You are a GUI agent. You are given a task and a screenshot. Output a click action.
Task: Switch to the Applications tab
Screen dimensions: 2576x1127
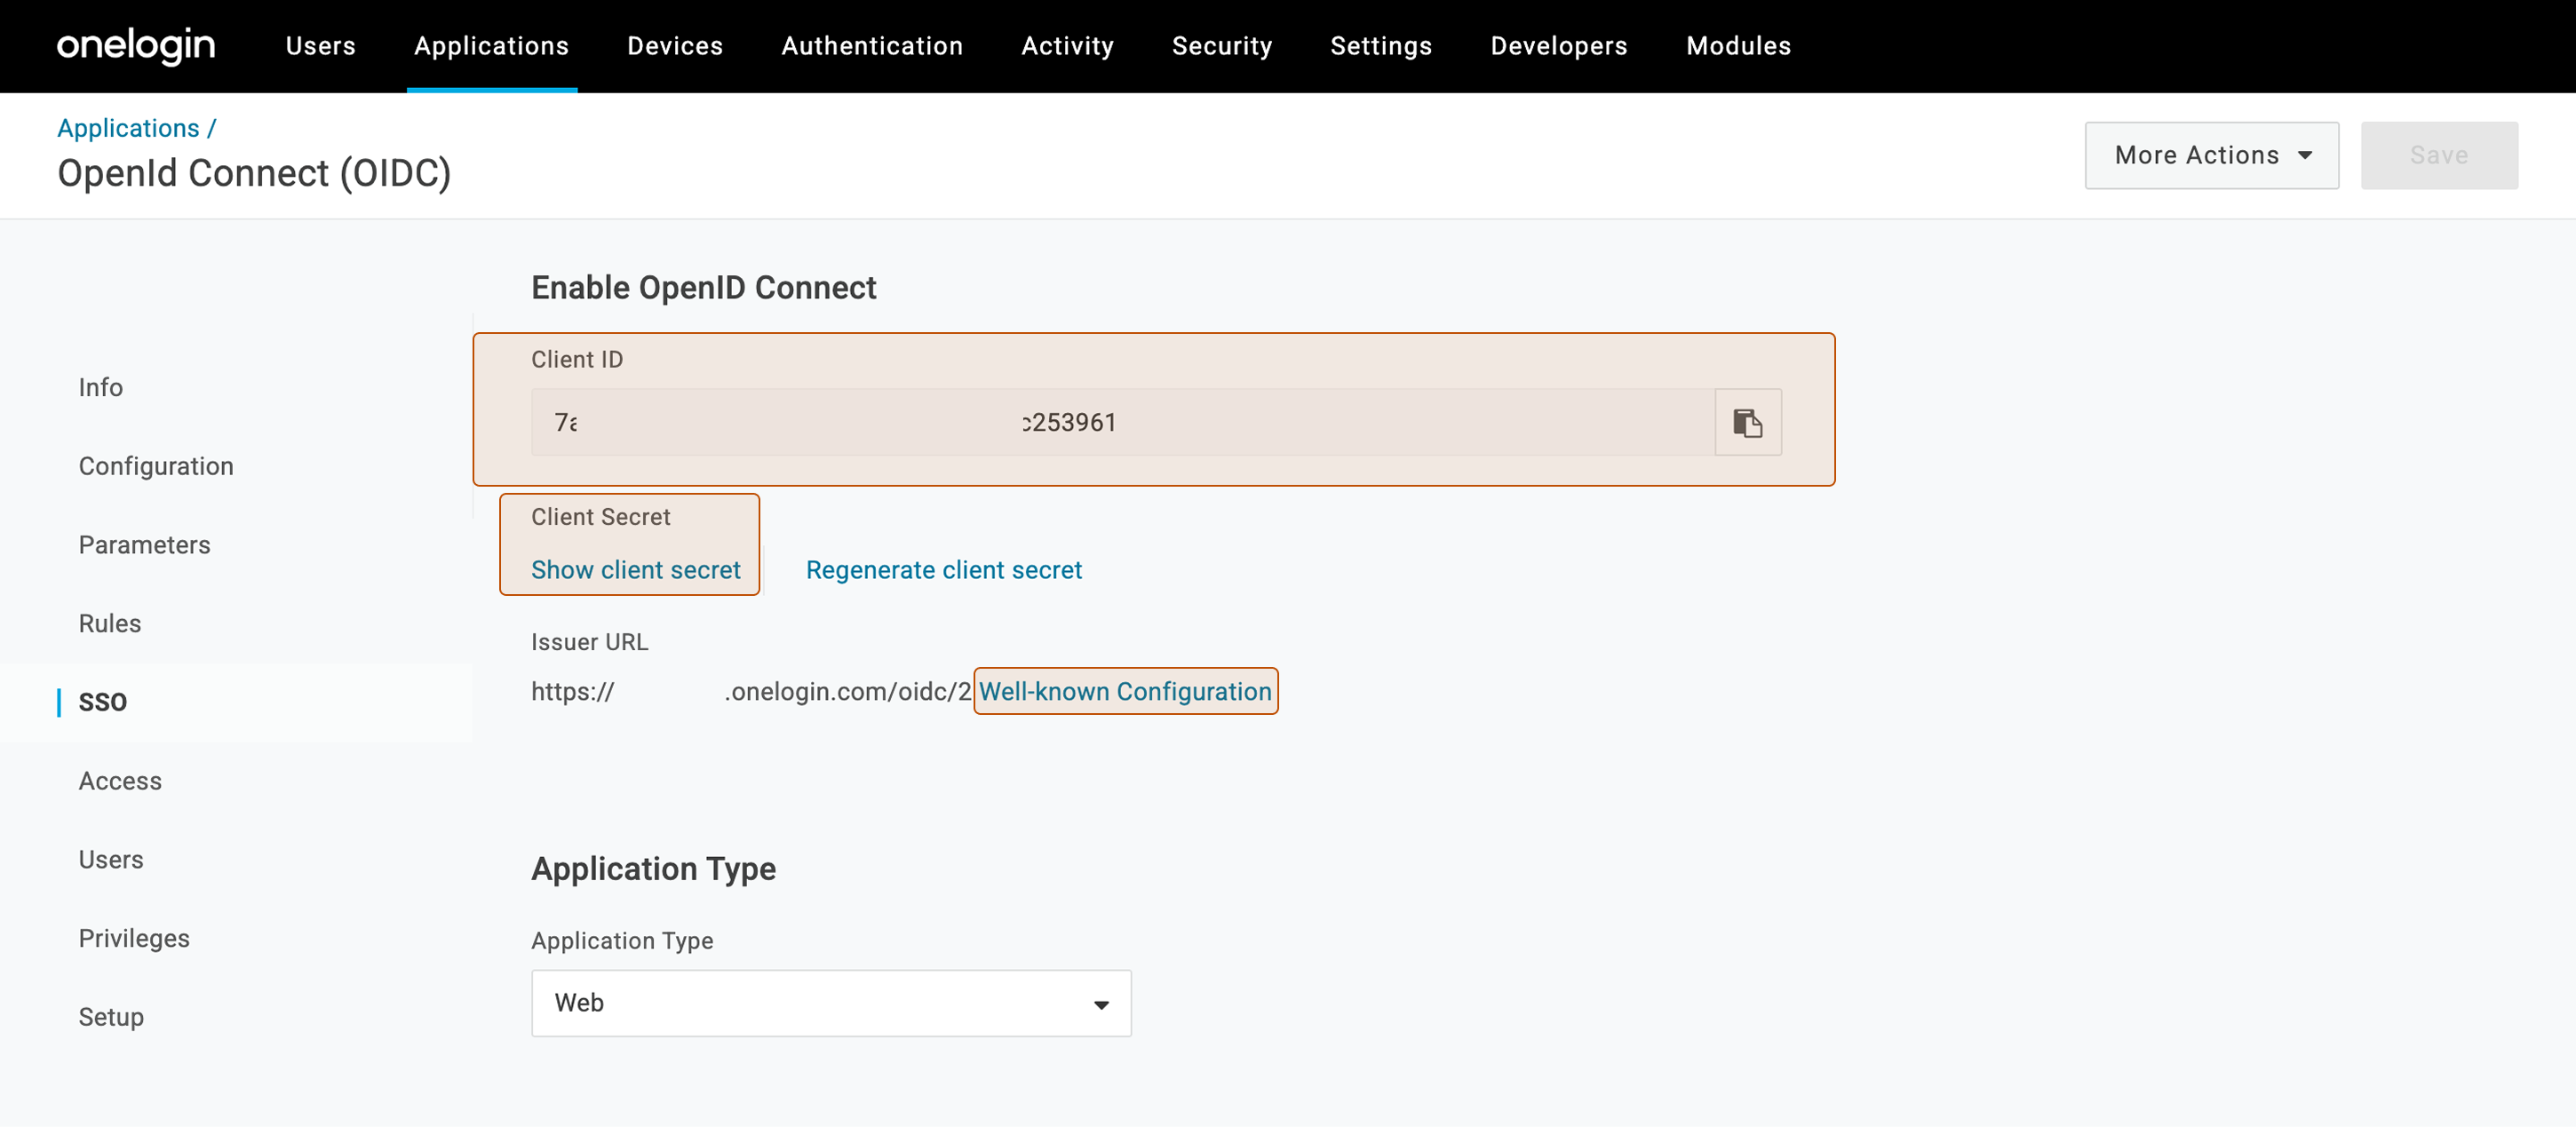click(491, 45)
